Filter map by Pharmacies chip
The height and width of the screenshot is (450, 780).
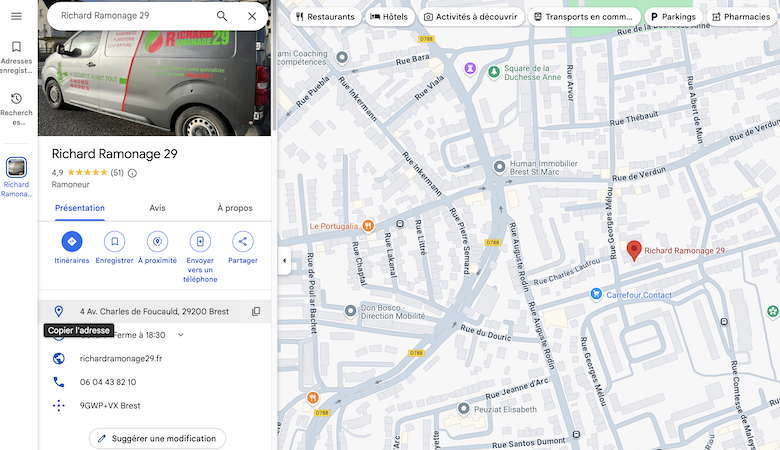click(x=741, y=16)
